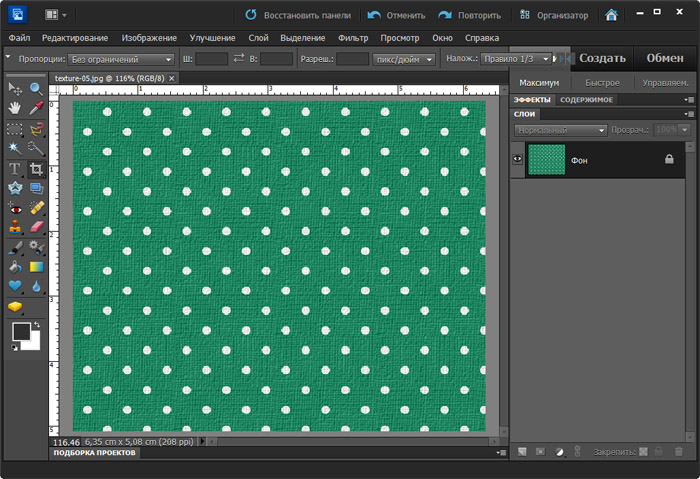The height and width of the screenshot is (479, 700).
Task: Switch to the Быстрое edit tab
Action: pos(602,82)
